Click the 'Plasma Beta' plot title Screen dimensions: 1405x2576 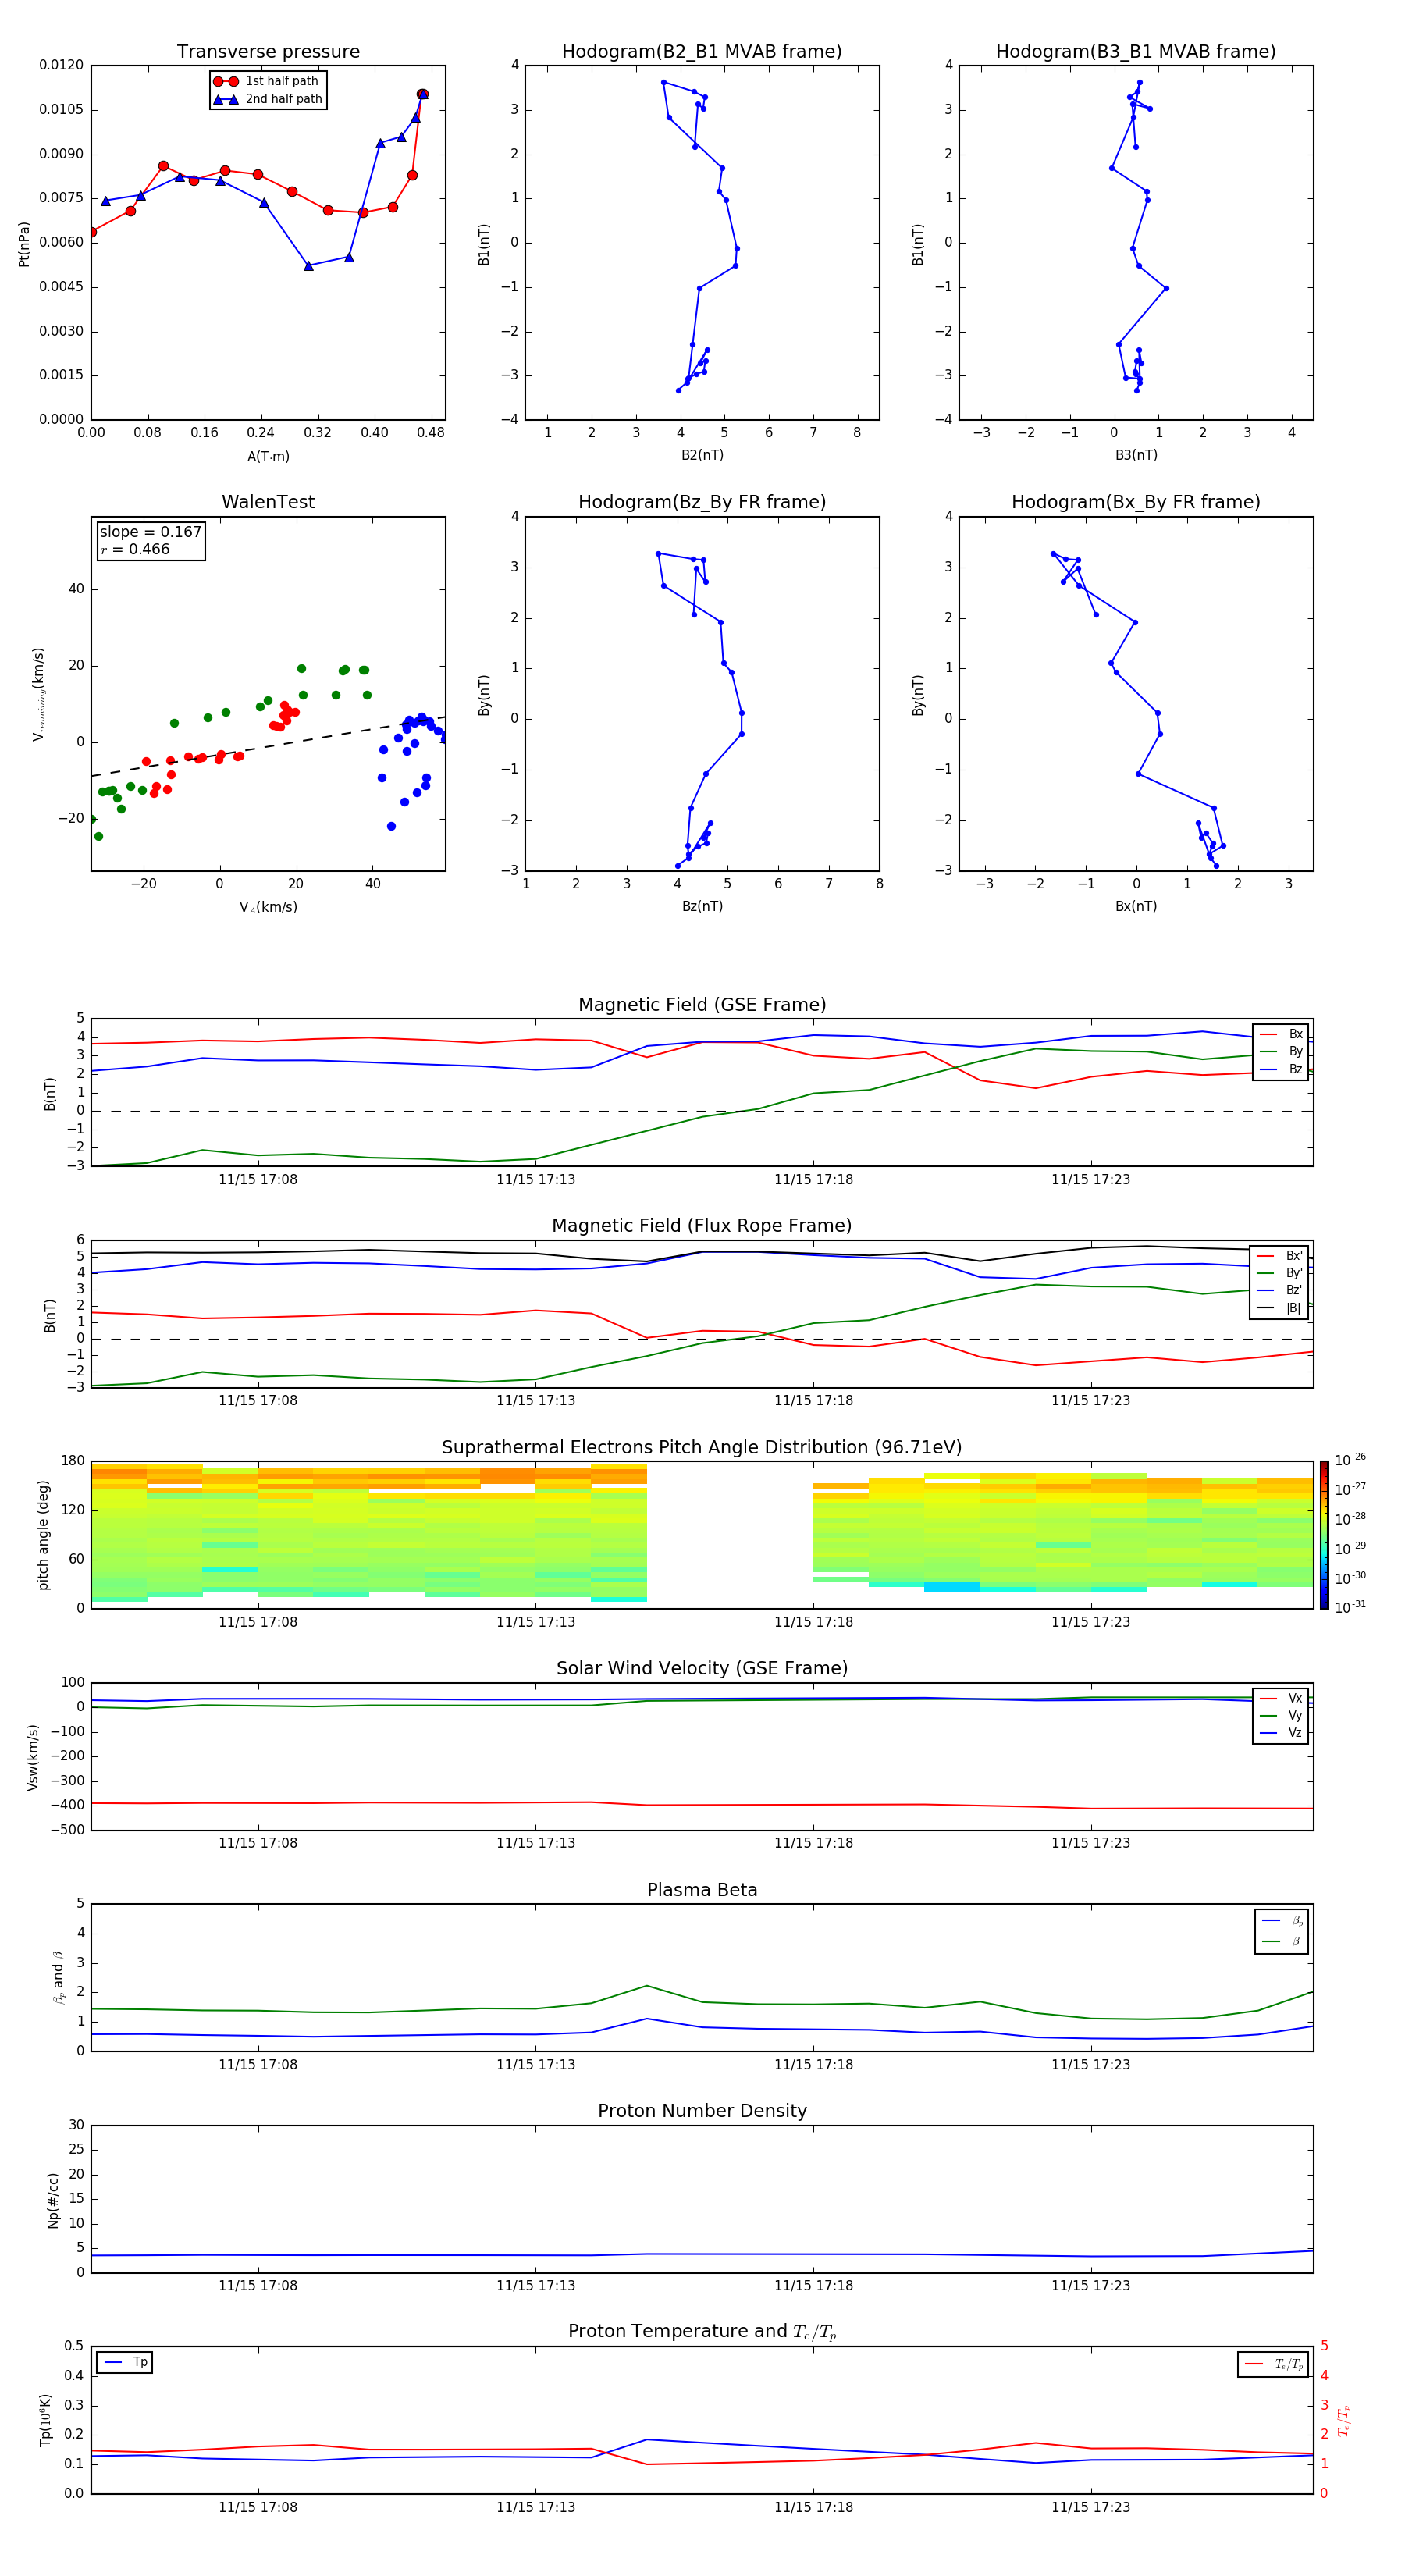(x=702, y=1890)
